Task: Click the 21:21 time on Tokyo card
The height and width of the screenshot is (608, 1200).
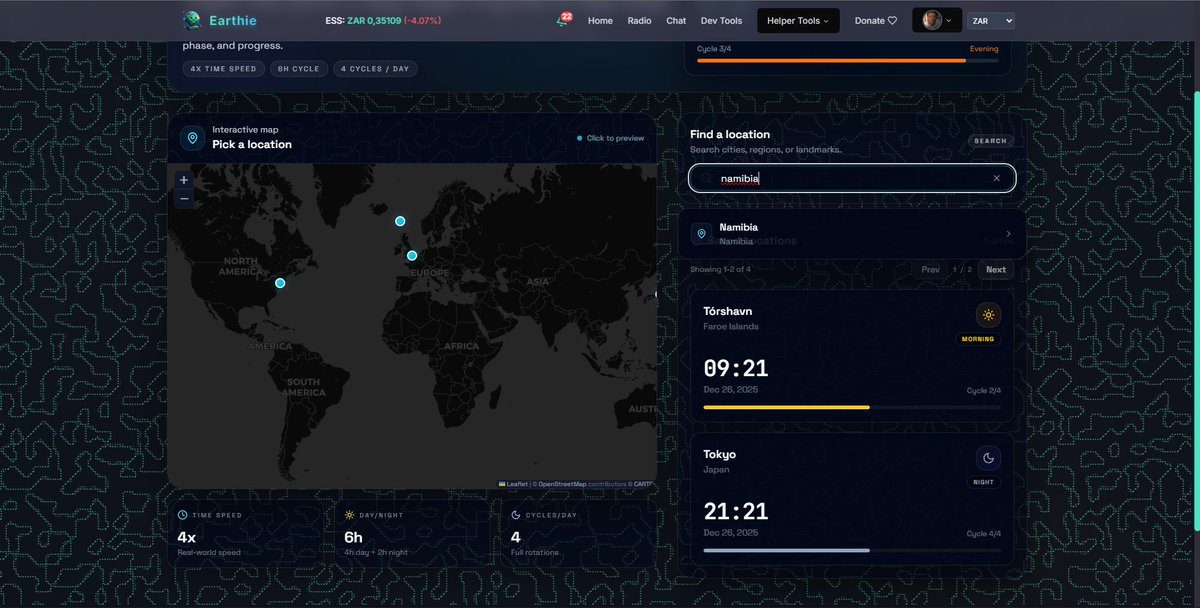Action: [735, 512]
